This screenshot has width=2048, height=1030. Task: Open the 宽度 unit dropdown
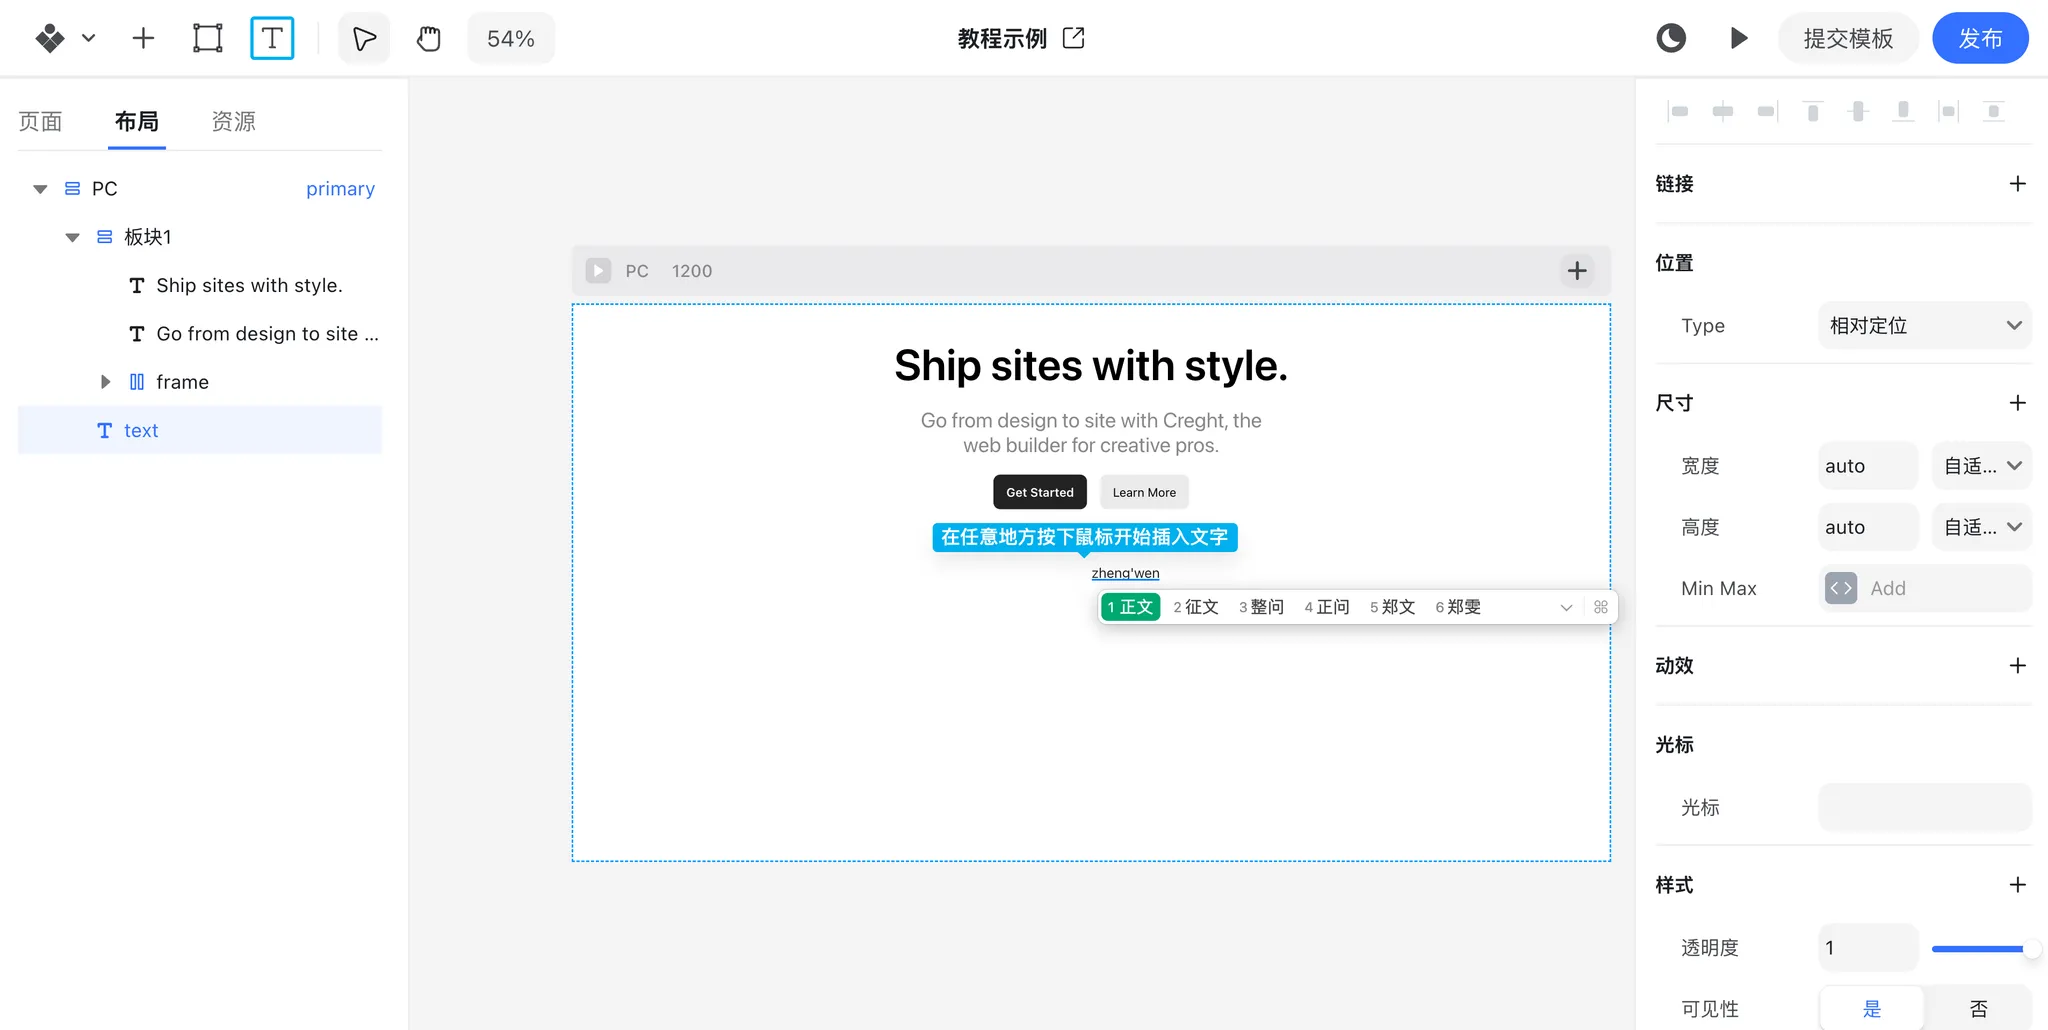[1981, 466]
